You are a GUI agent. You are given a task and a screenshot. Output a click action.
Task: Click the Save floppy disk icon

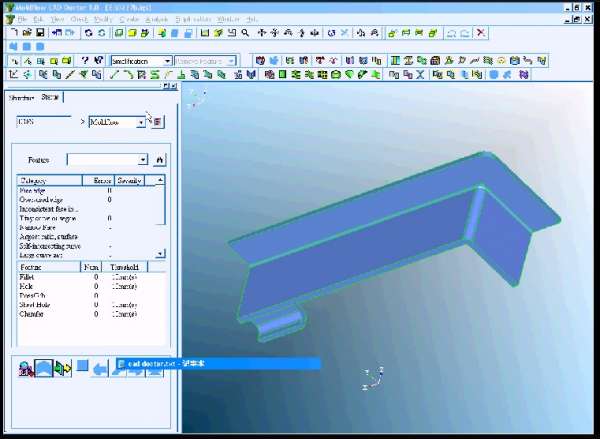(40, 33)
